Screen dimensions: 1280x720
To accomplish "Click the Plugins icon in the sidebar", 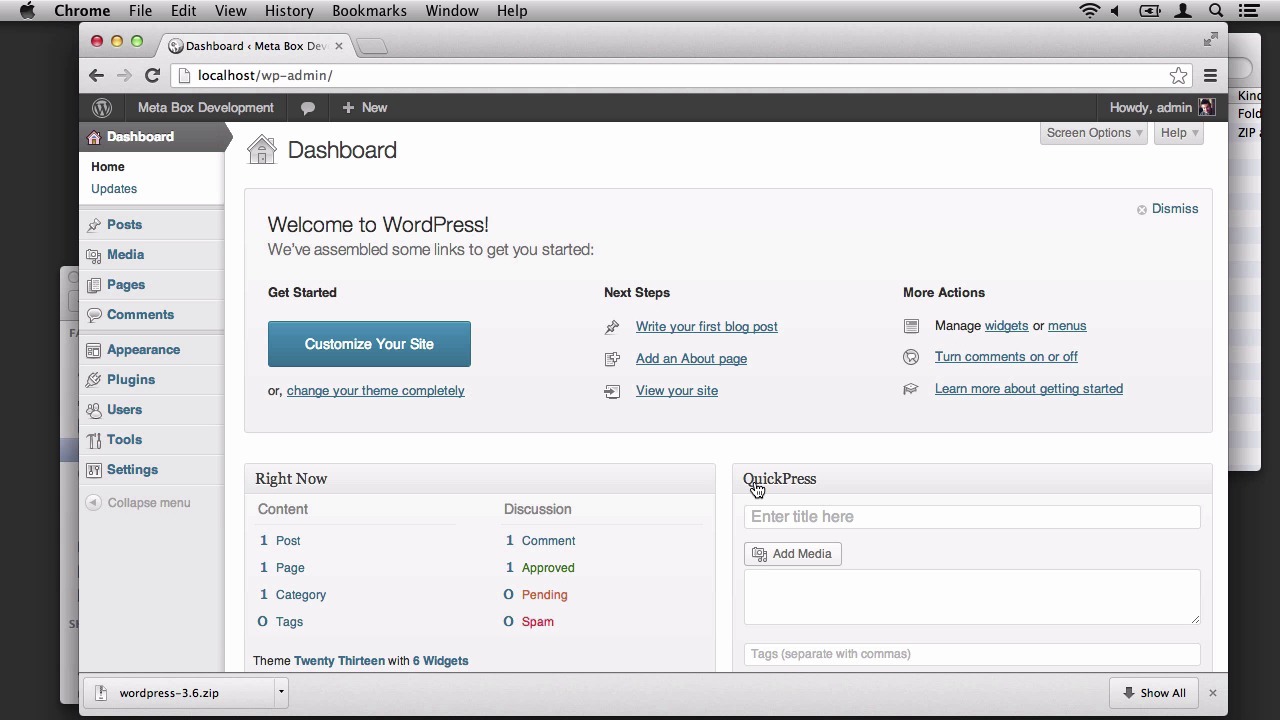I will pos(94,380).
